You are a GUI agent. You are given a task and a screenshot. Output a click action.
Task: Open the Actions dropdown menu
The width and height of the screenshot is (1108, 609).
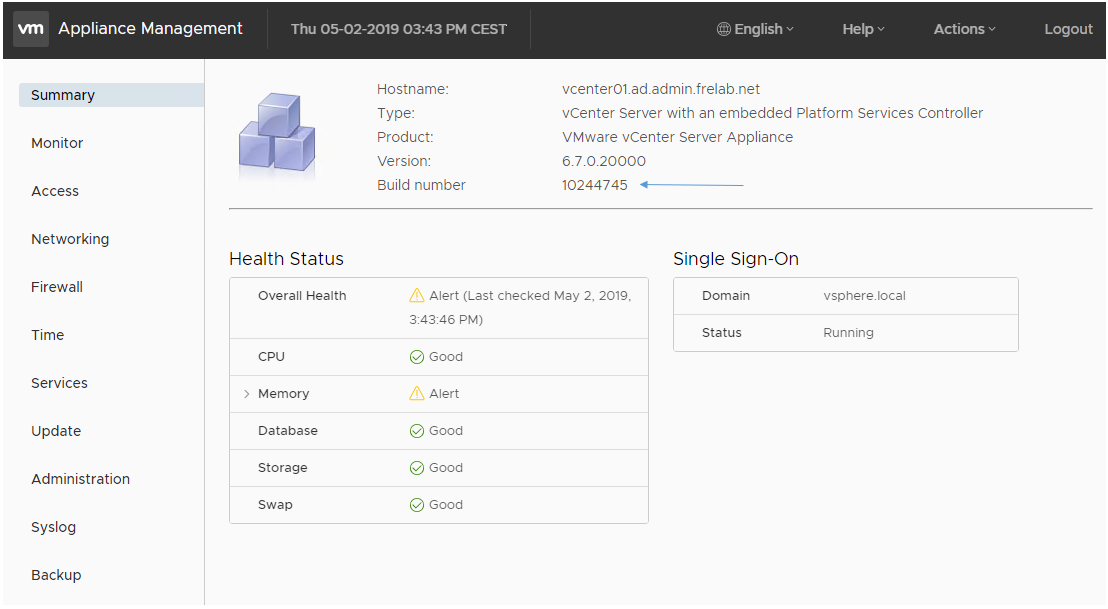pyautogui.click(x=963, y=29)
